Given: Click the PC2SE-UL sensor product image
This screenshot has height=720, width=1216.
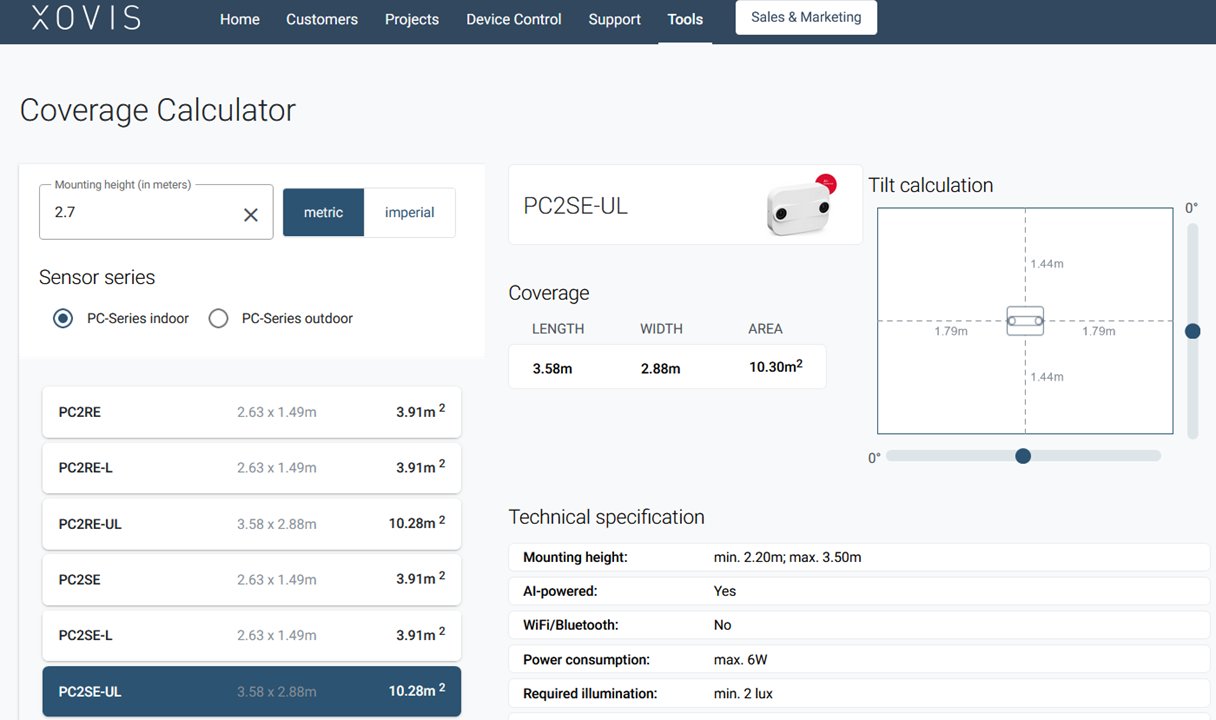Looking at the screenshot, I should (x=800, y=206).
